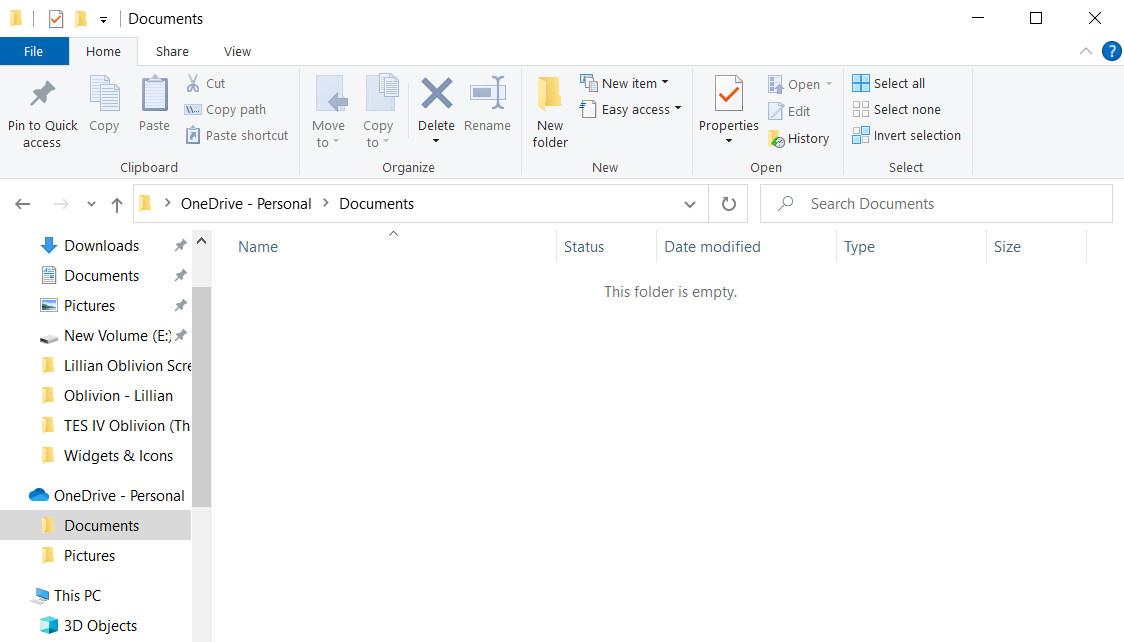The image size is (1124, 642).
Task: Customize Quick Access Toolbar dropdown arrow
Action: [x=103, y=19]
